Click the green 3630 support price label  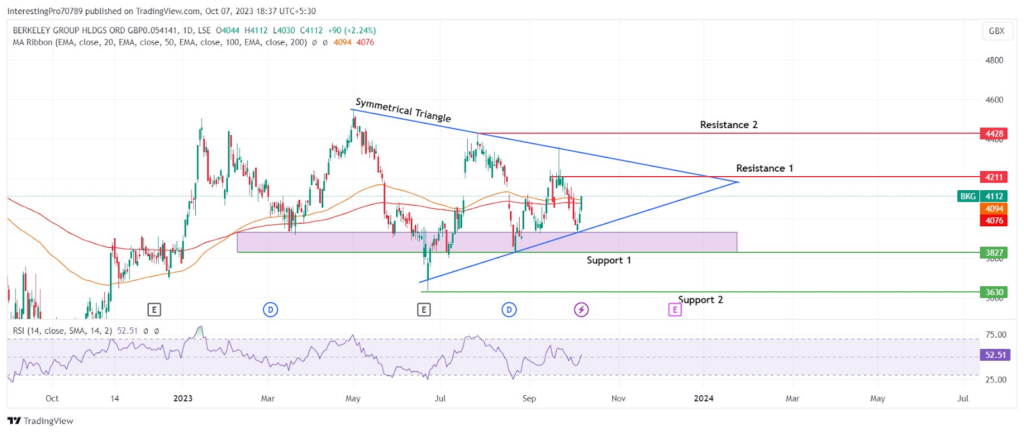tap(993, 292)
